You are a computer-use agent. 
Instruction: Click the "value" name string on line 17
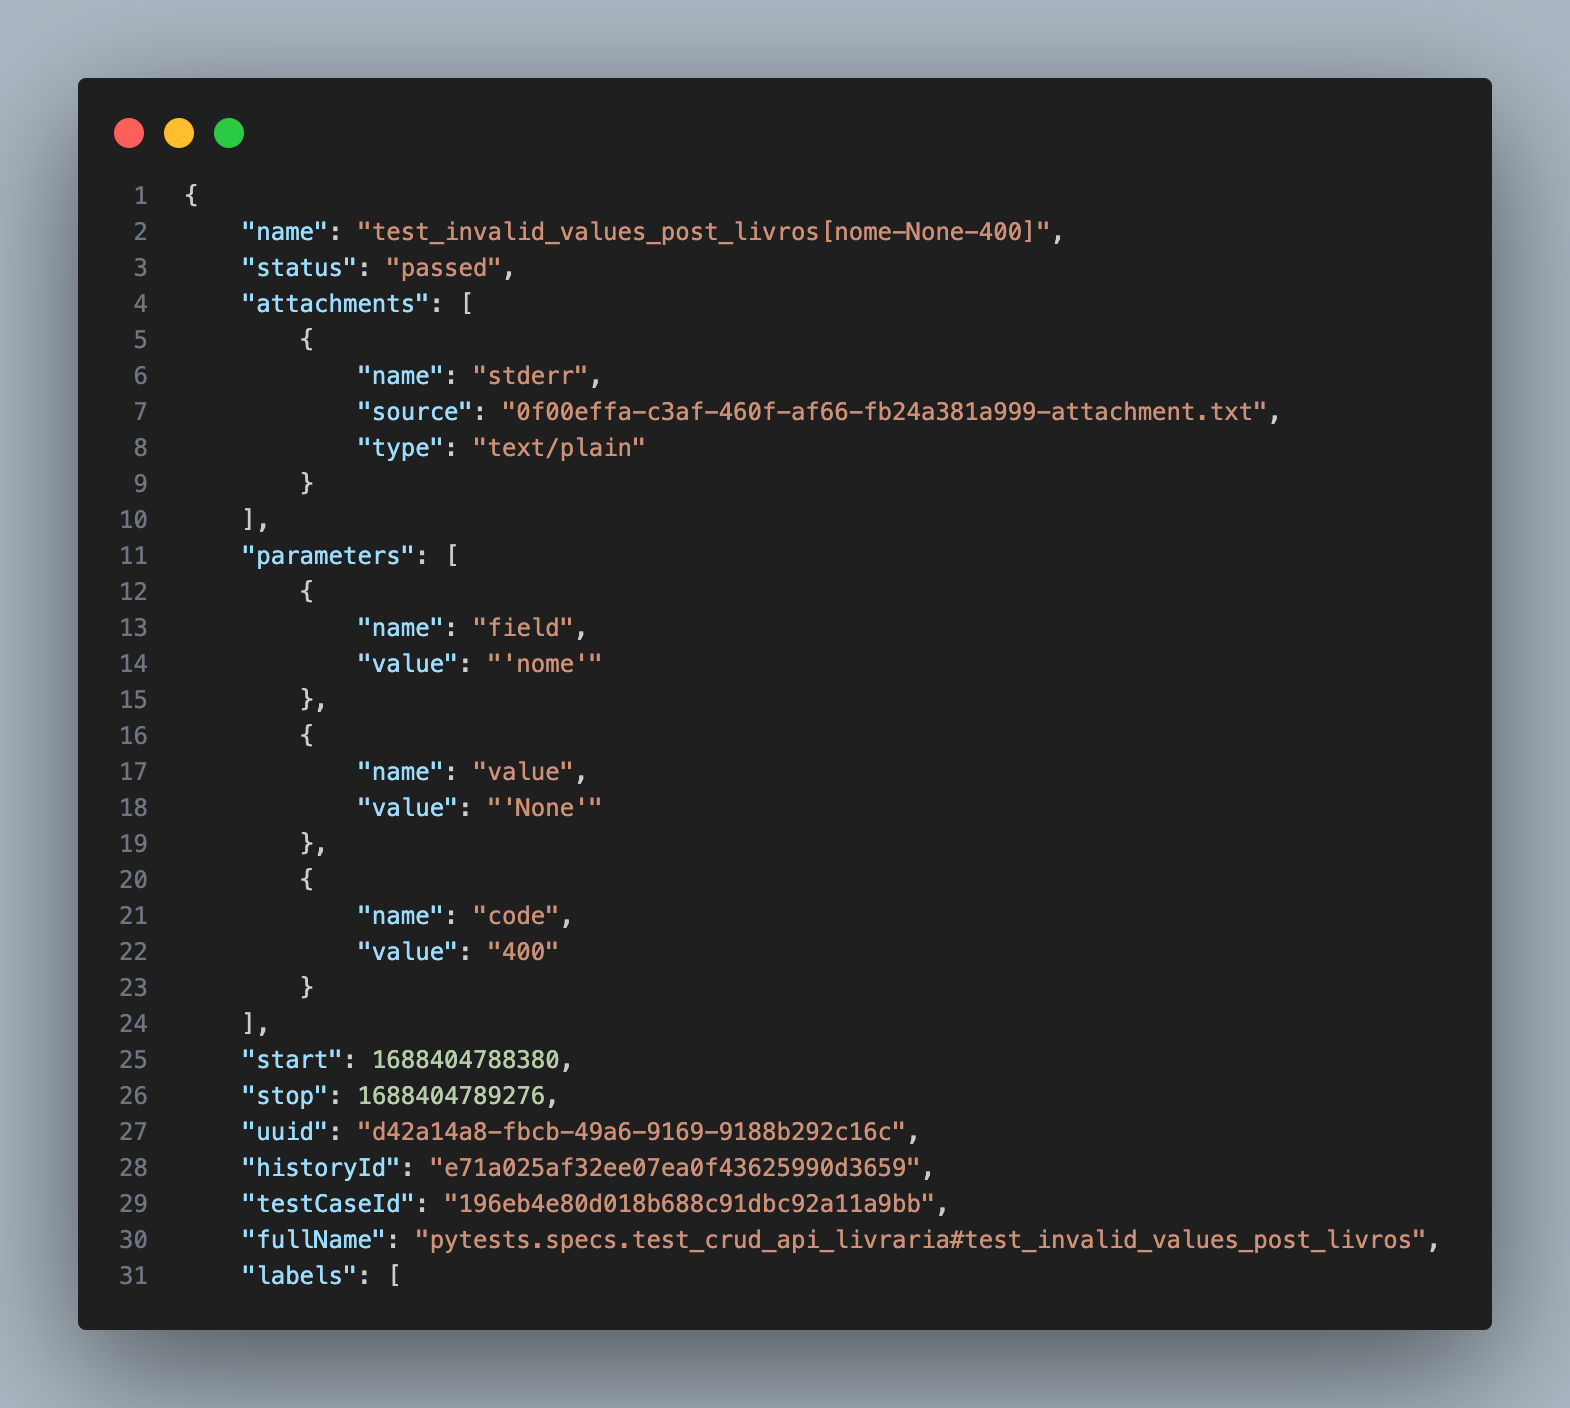523,772
